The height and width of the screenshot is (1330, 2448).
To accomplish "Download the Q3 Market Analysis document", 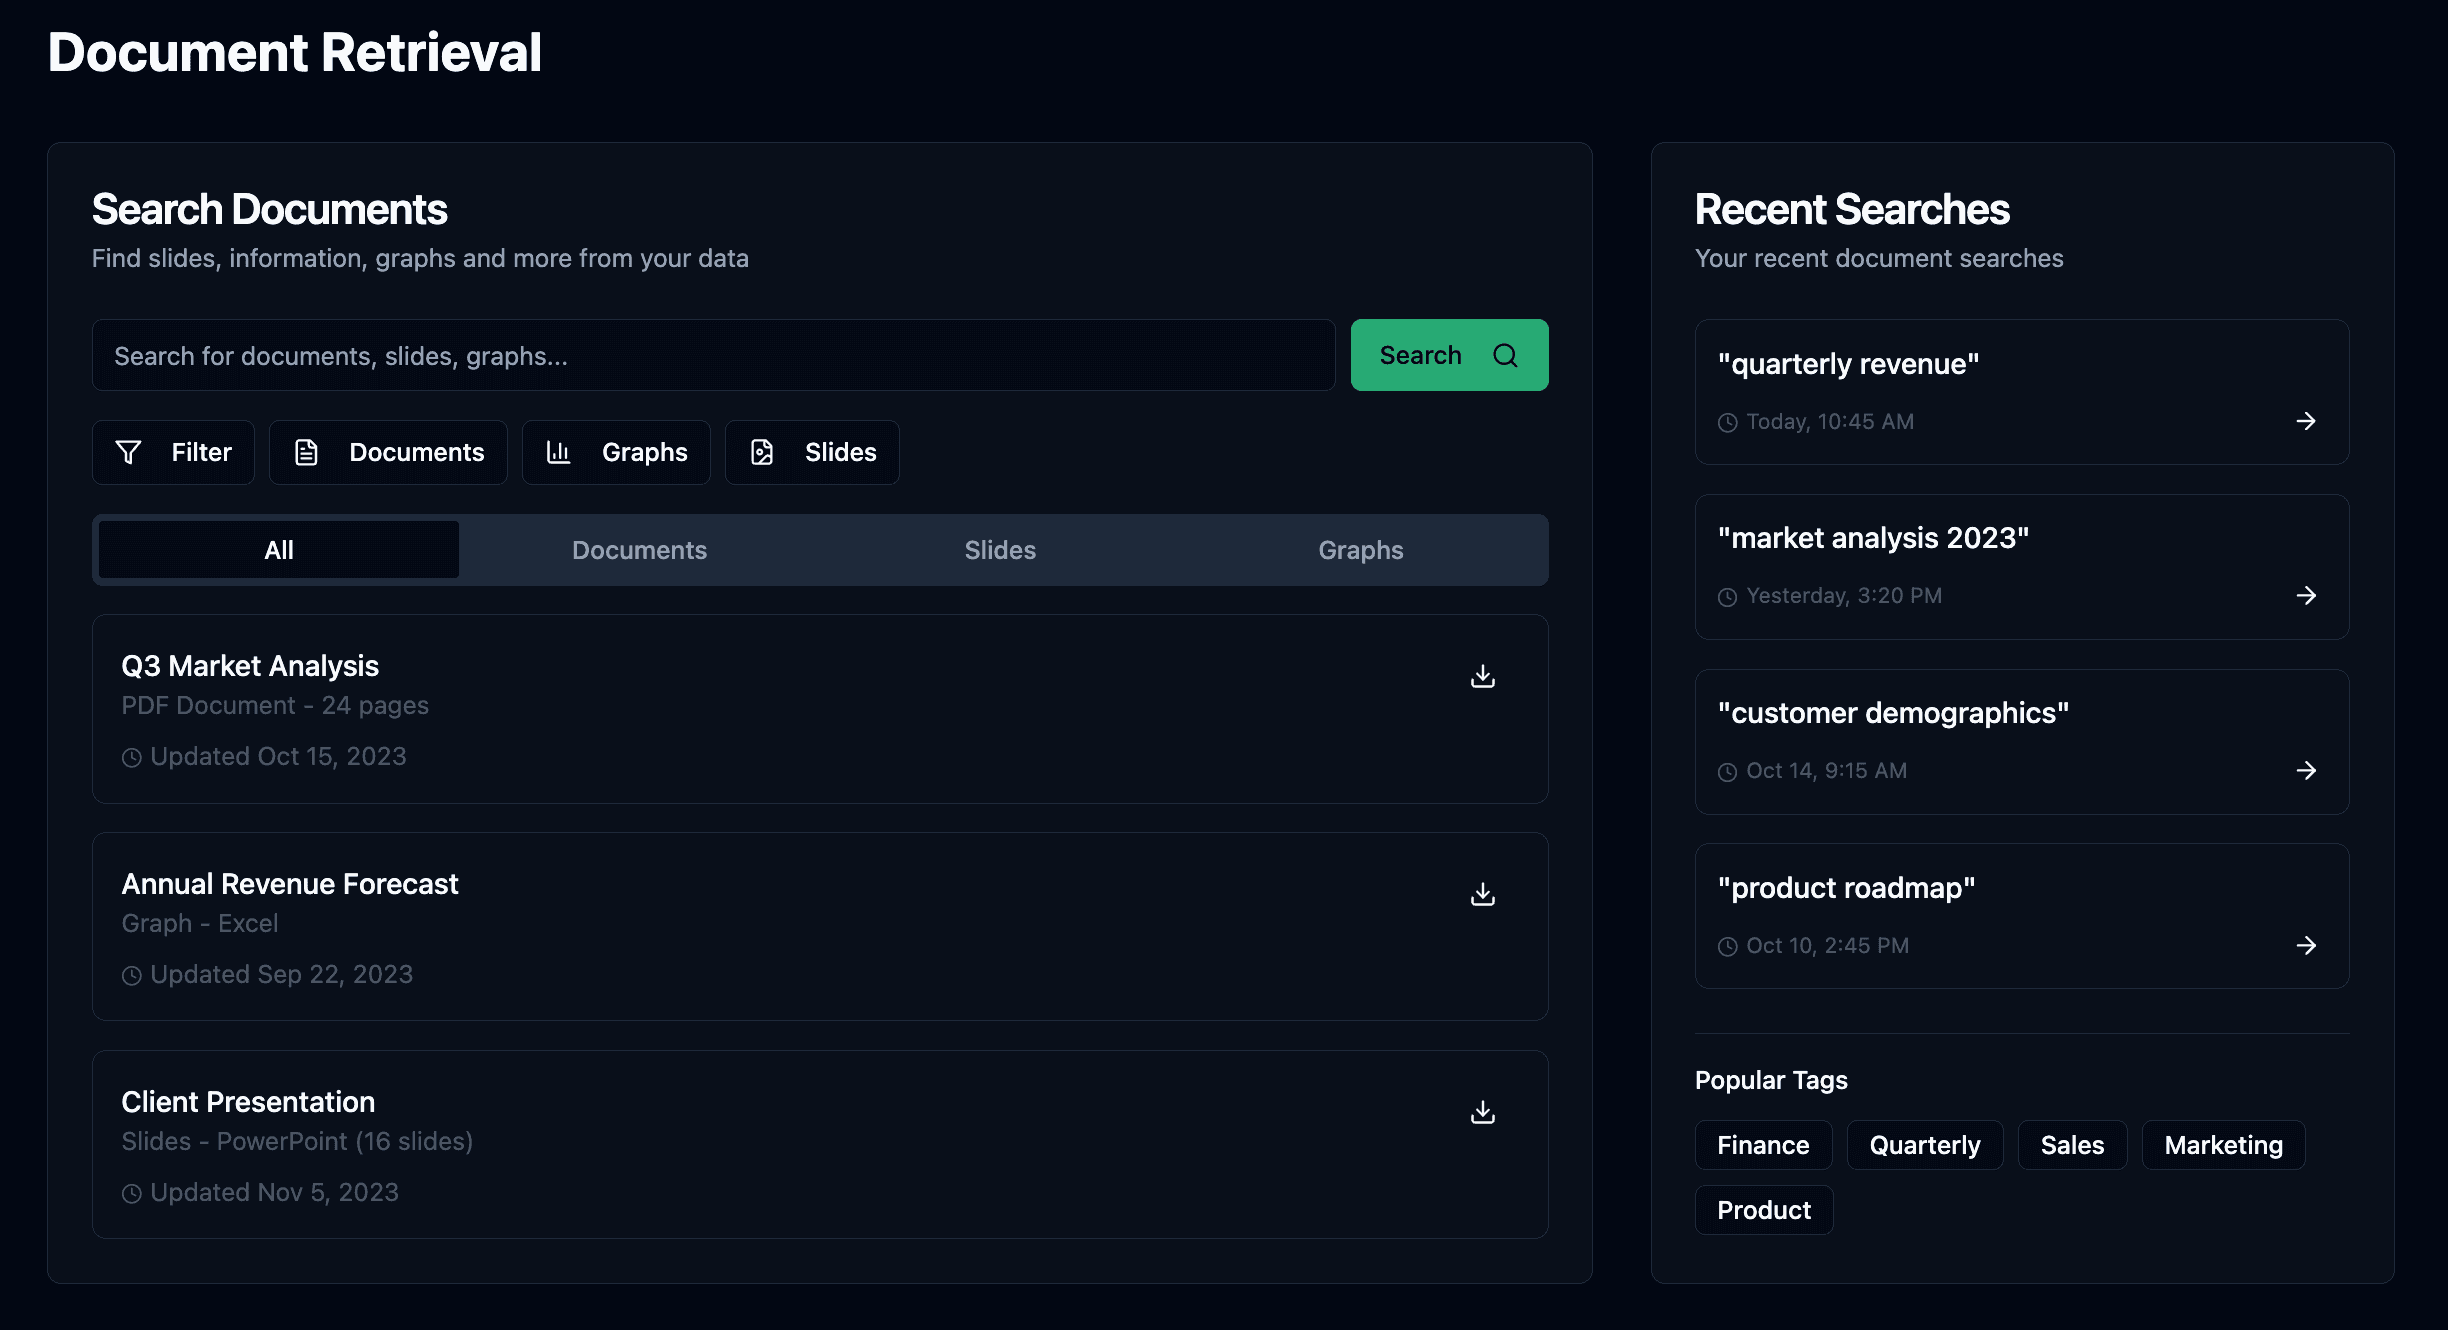I will [1483, 676].
